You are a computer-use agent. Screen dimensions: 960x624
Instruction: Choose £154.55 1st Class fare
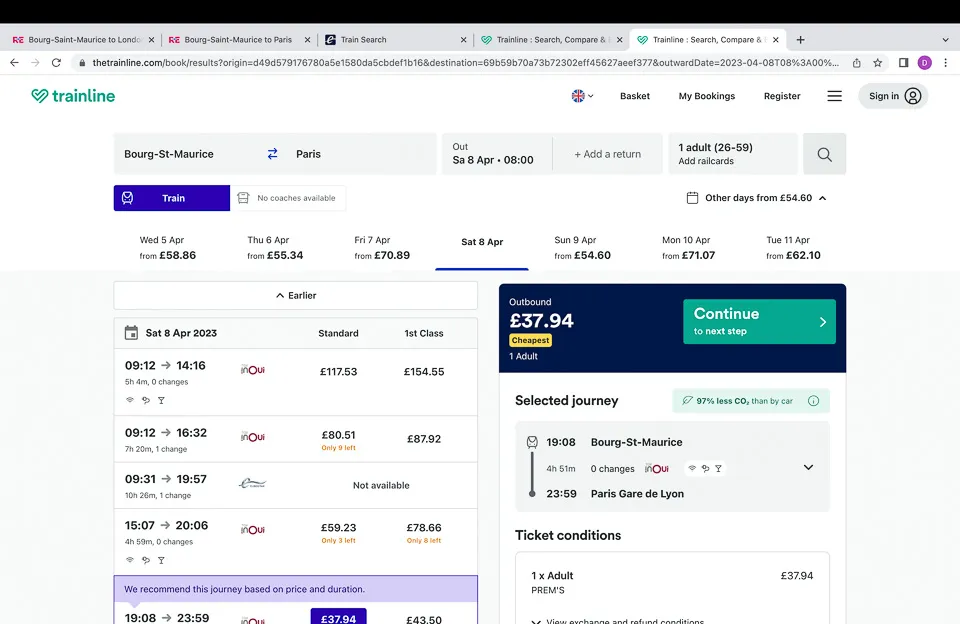click(x=424, y=372)
